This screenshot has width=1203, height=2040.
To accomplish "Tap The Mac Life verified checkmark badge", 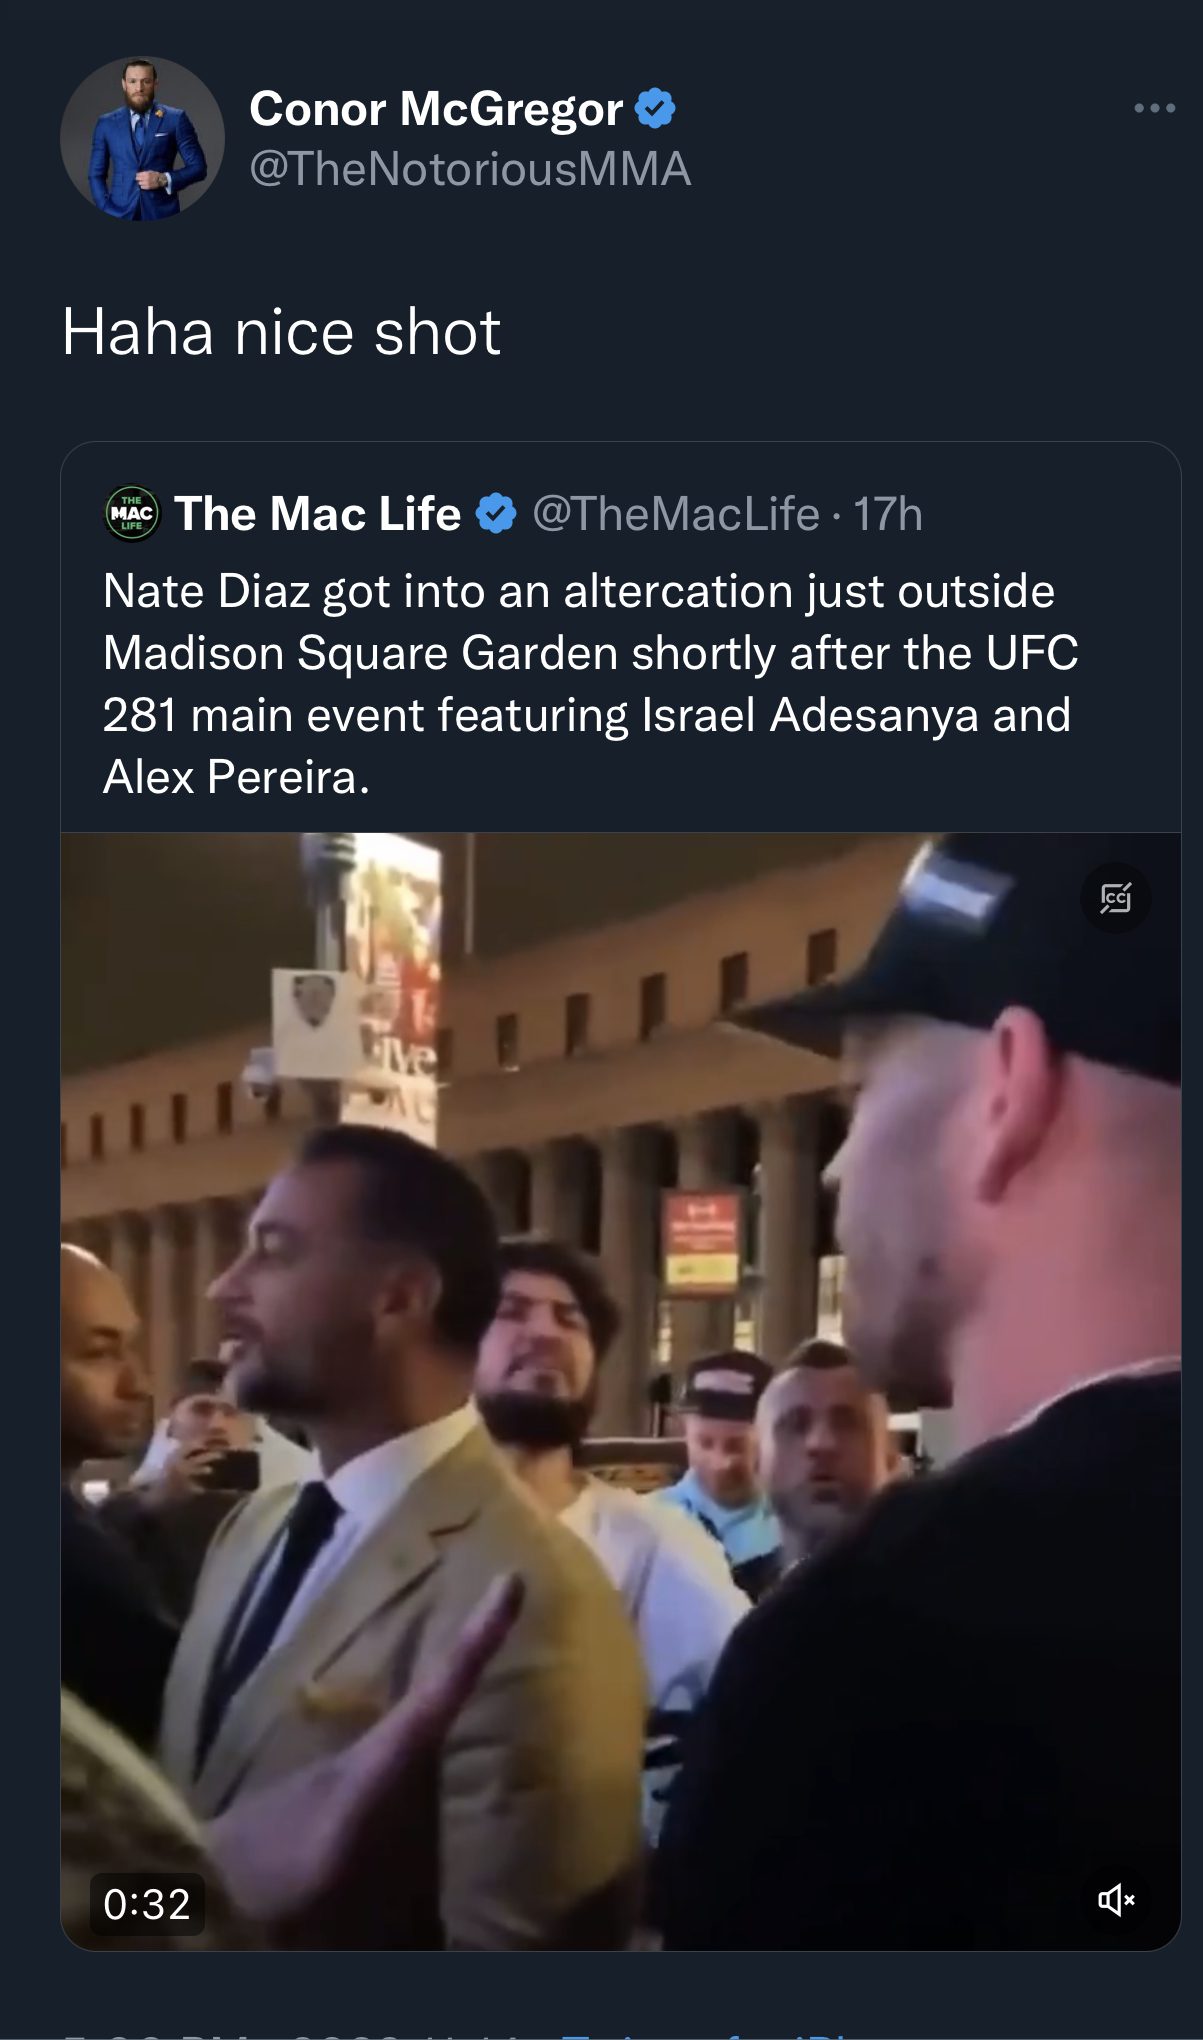I will [496, 514].
